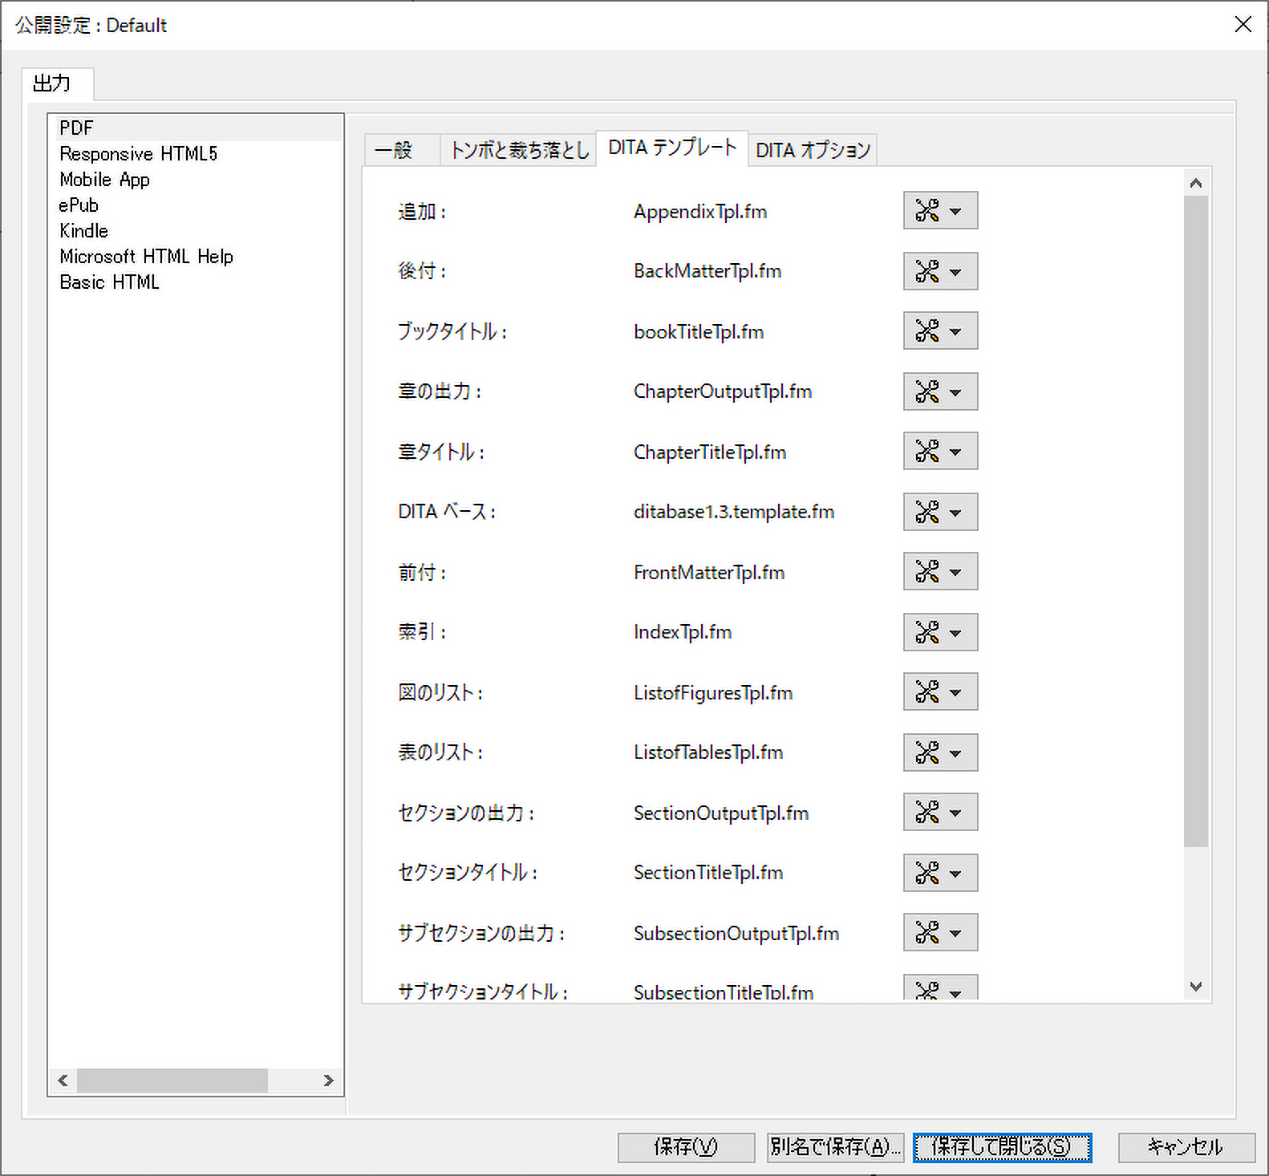Expand the dropdown arrow for ChapterTitleTpl.fm

[956, 453]
